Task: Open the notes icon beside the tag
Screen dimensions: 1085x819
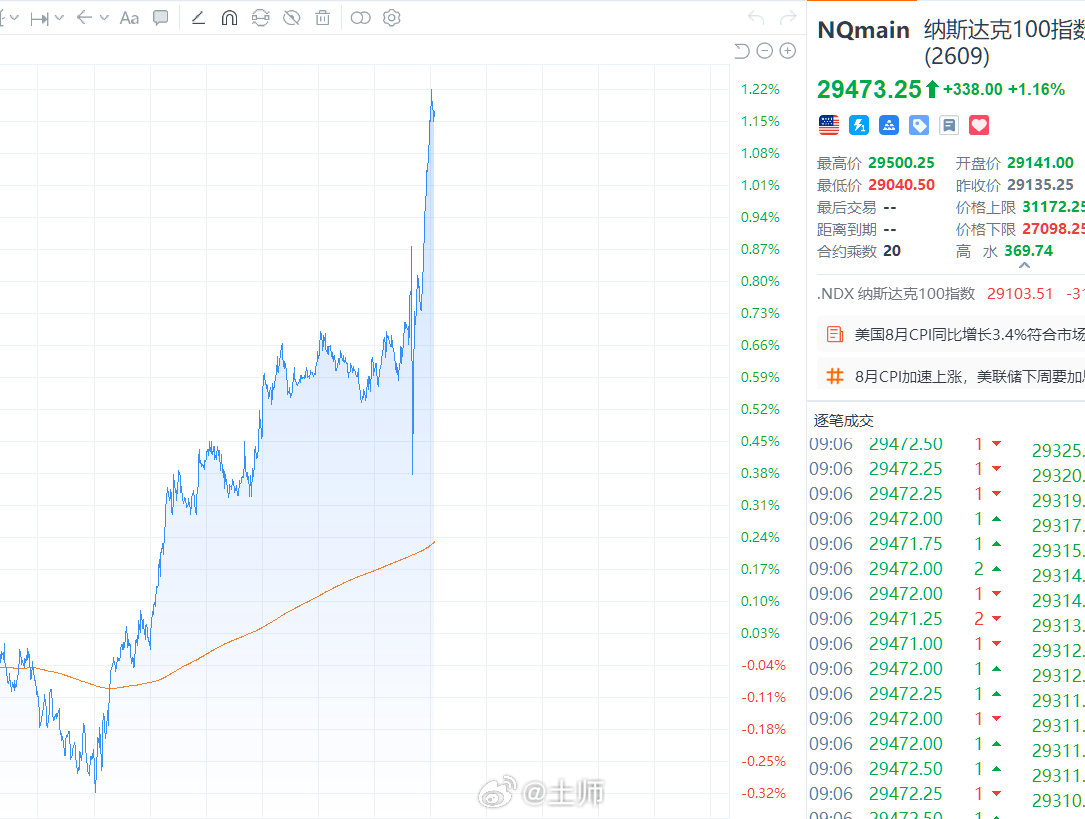Action: (x=949, y=125)
